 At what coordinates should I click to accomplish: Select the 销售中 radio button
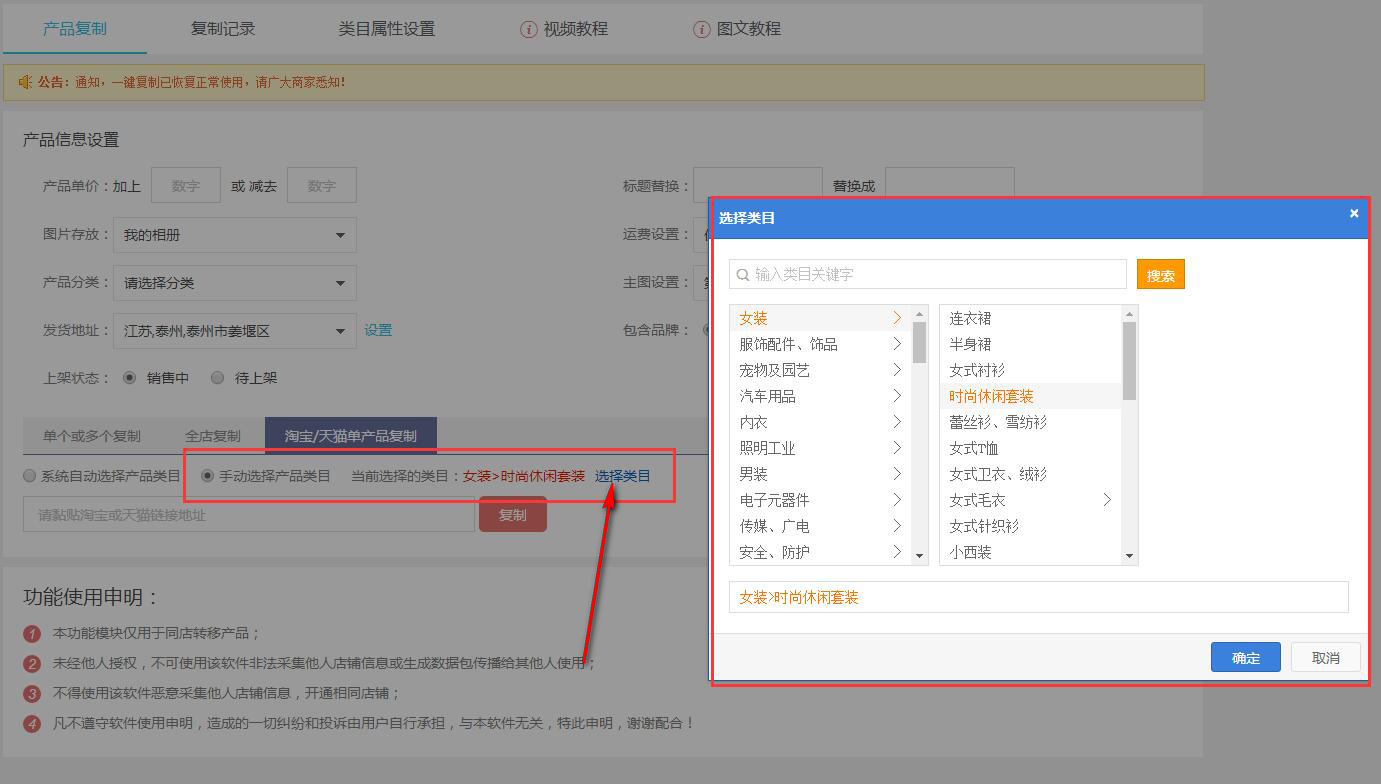point(129,378)
